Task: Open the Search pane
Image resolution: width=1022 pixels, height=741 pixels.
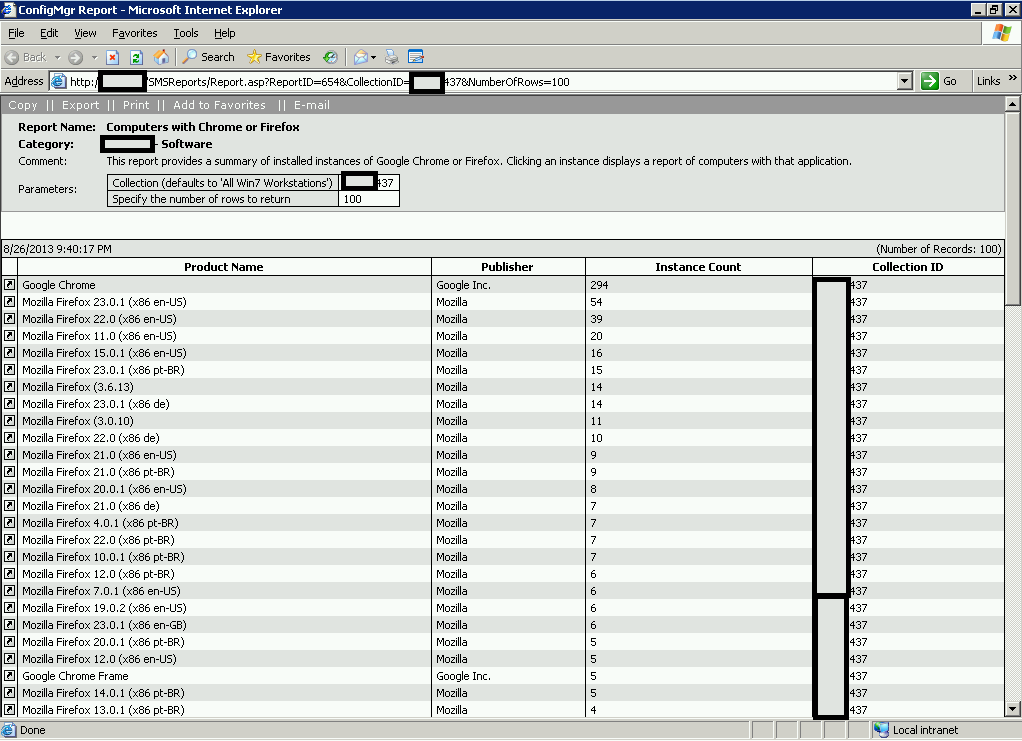Action: click(208, 57)
